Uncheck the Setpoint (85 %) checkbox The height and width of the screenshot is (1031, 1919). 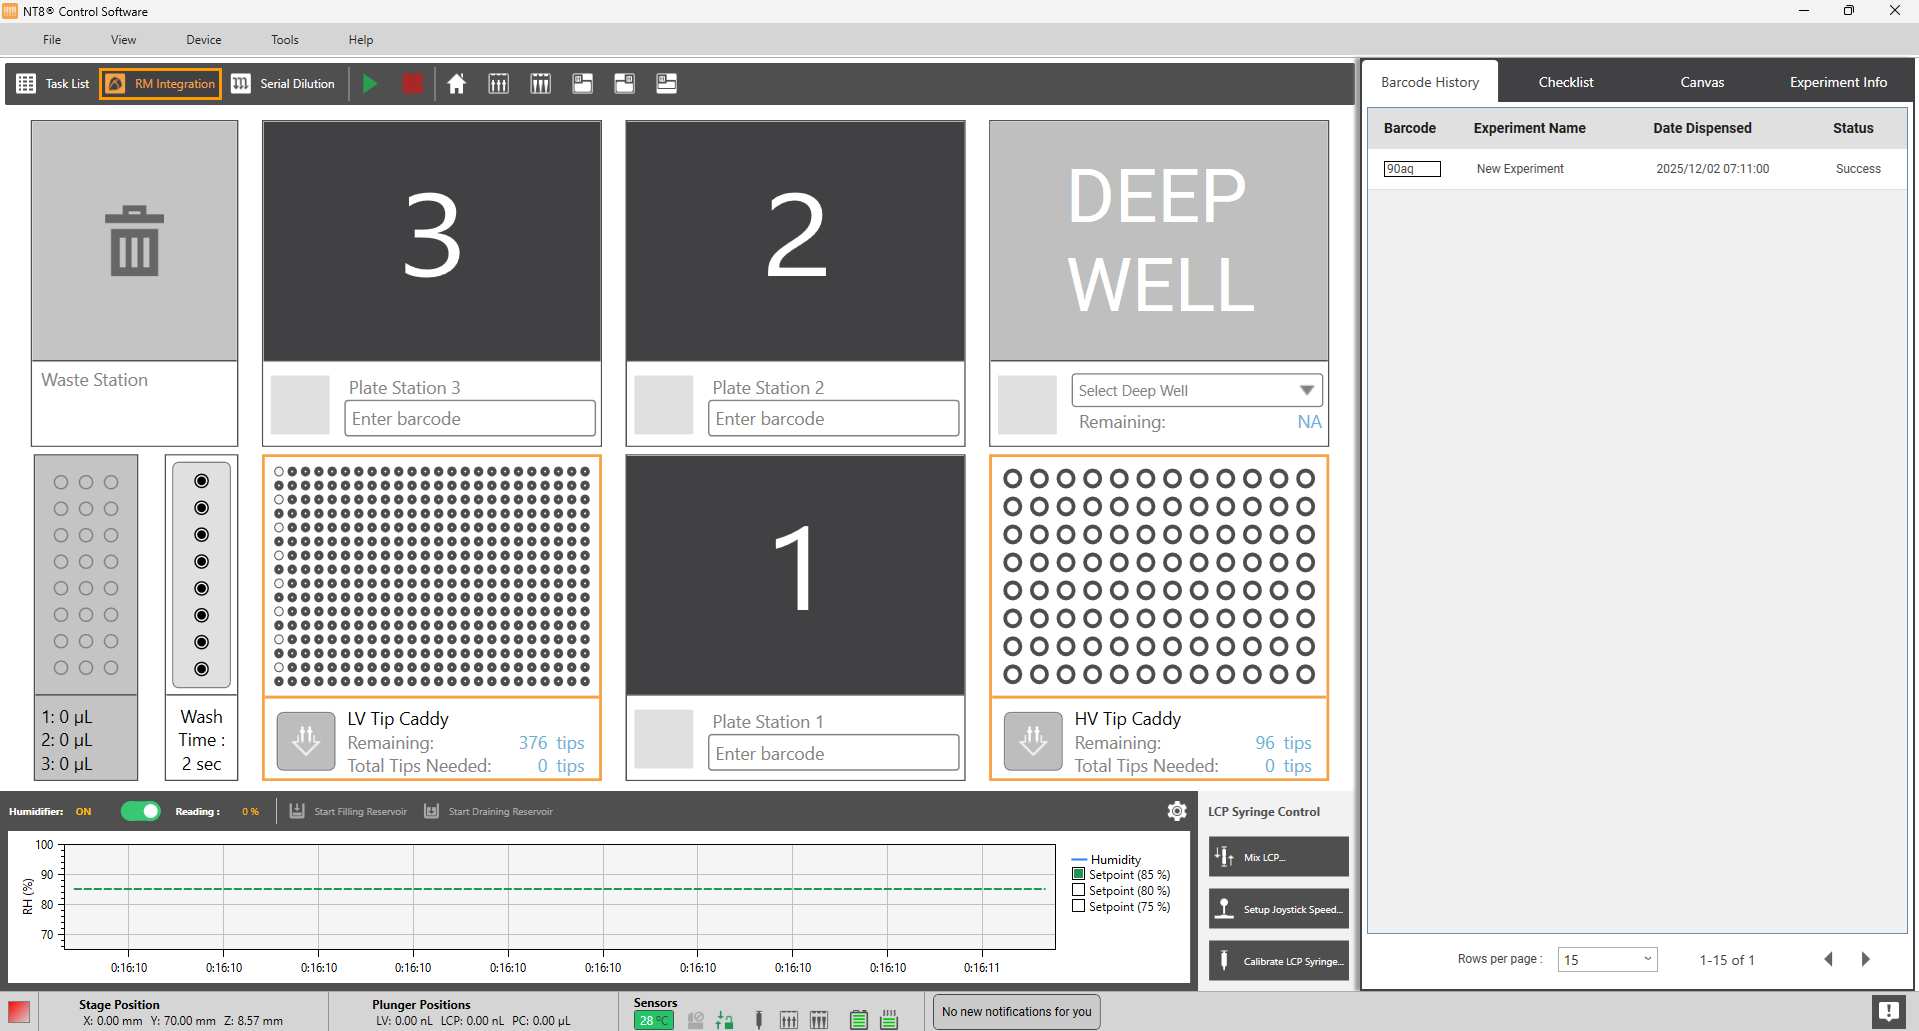[x=1079, y=874]
